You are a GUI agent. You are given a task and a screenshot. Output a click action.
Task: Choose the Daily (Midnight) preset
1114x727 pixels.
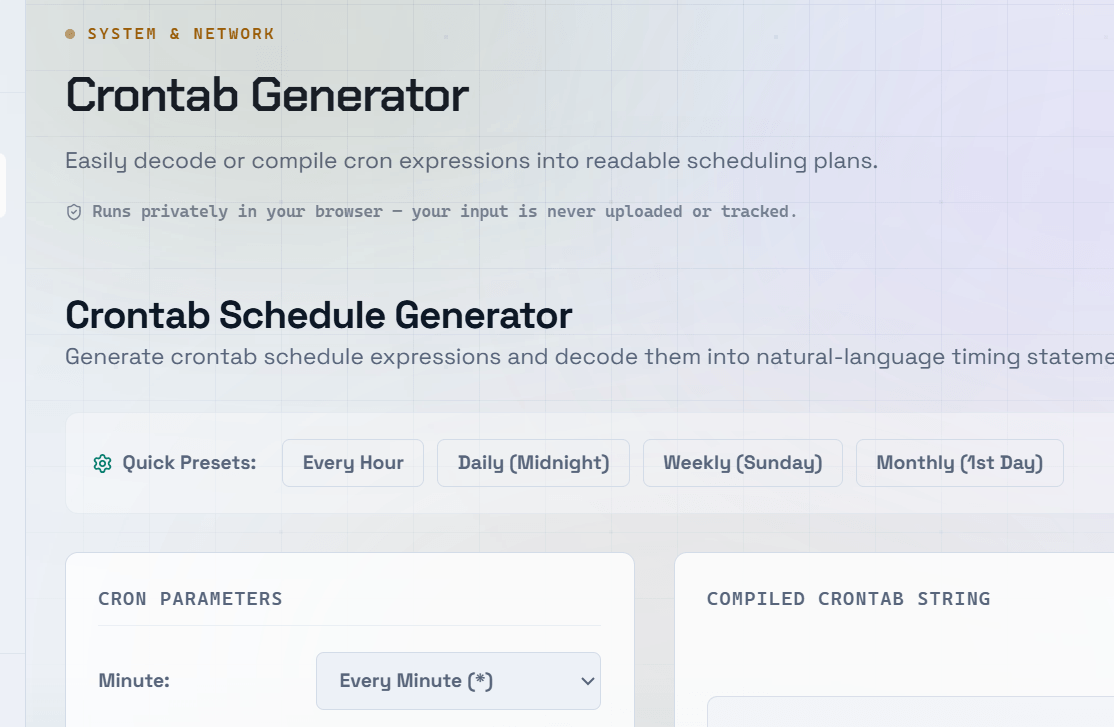534,463
